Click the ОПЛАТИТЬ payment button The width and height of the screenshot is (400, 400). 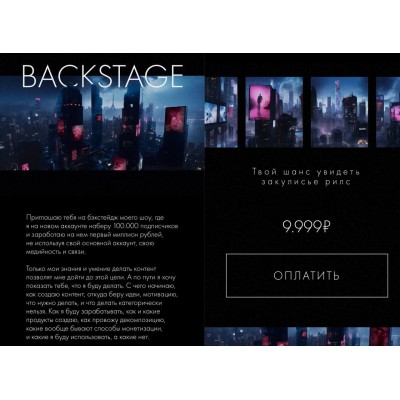(307, 276)
